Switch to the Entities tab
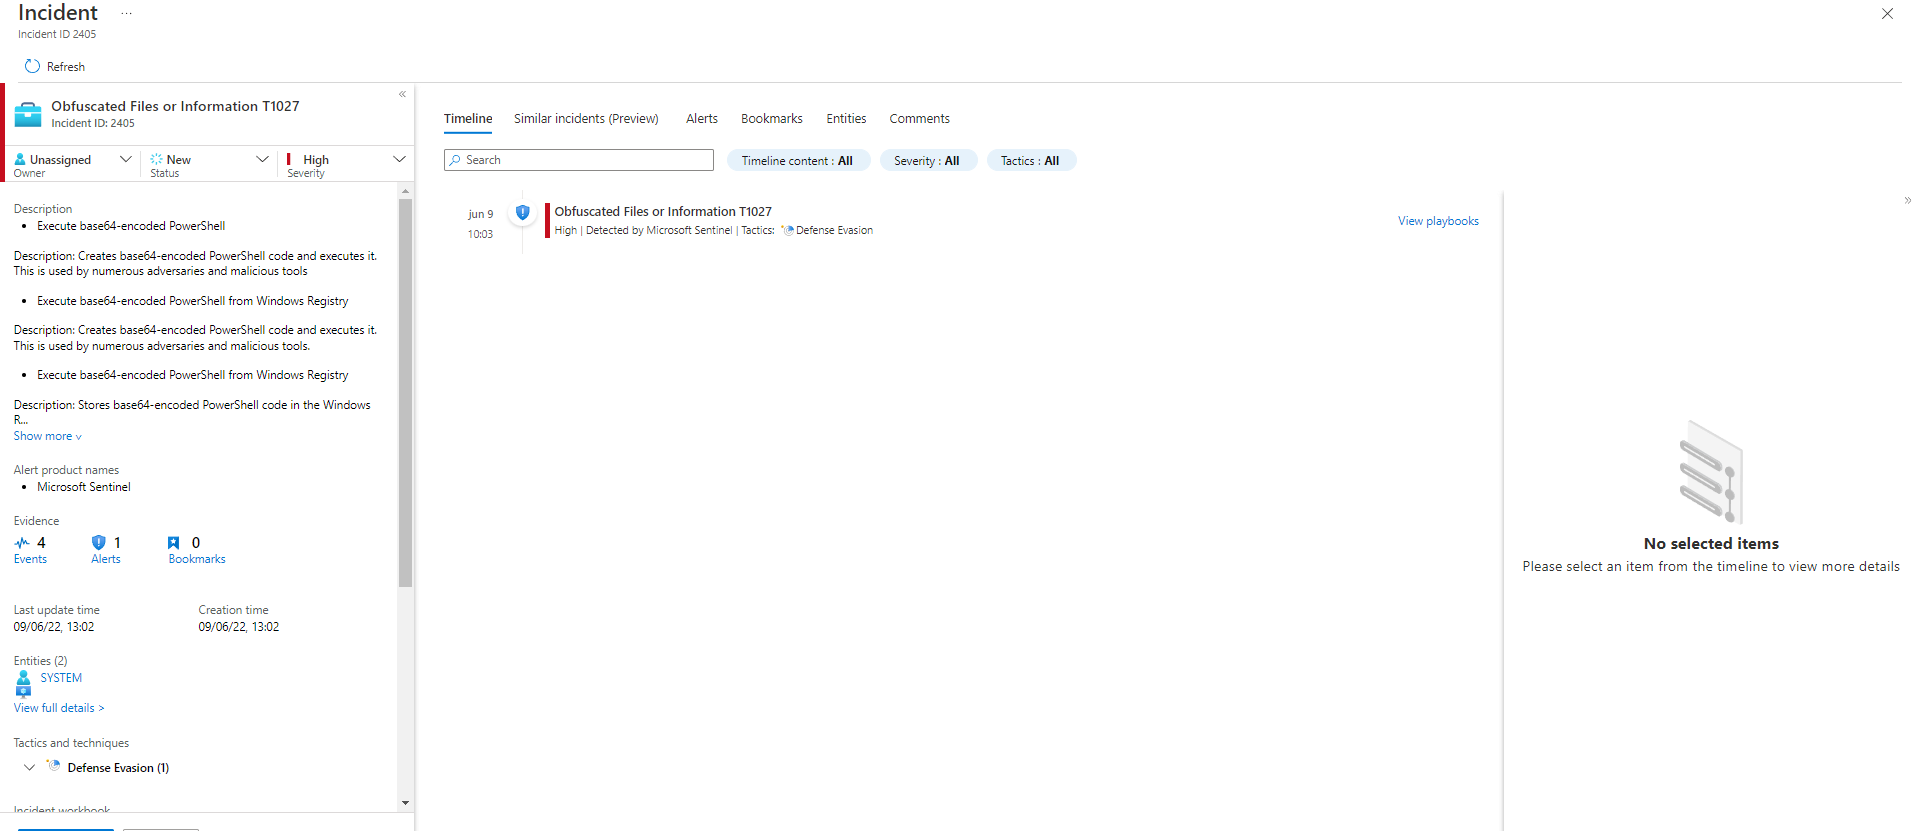Image resolution: width=1913 pixels, height=831 pixels. click(x=846, y=118)
